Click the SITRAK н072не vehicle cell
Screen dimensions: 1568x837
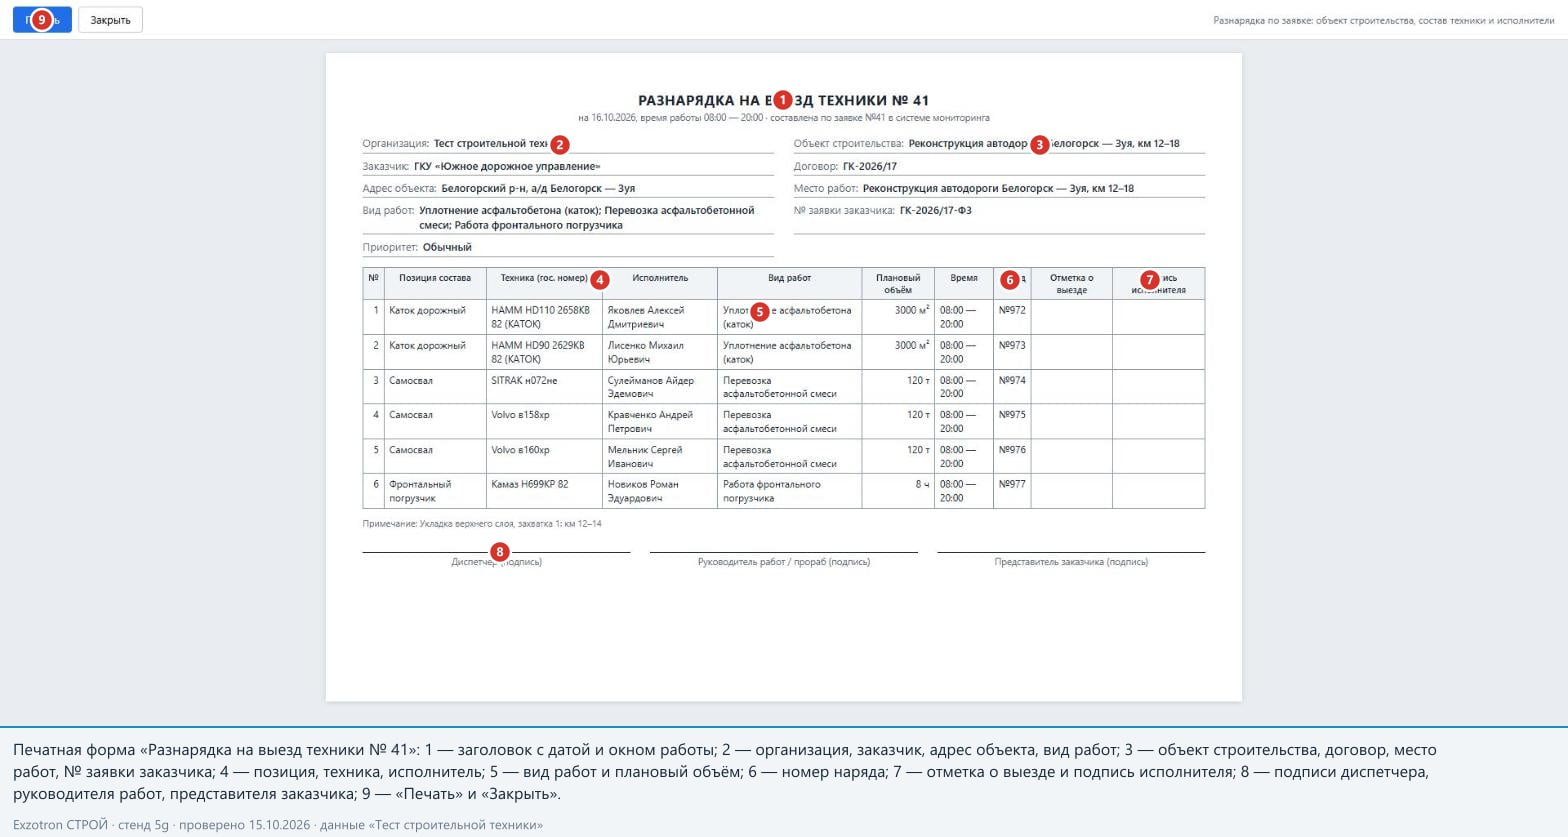544,387
